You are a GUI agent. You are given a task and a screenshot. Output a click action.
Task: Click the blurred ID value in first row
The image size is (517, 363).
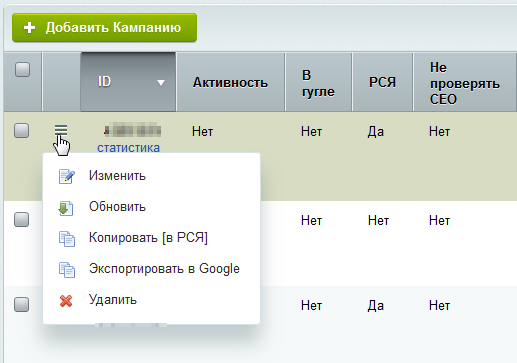point(132,130)
